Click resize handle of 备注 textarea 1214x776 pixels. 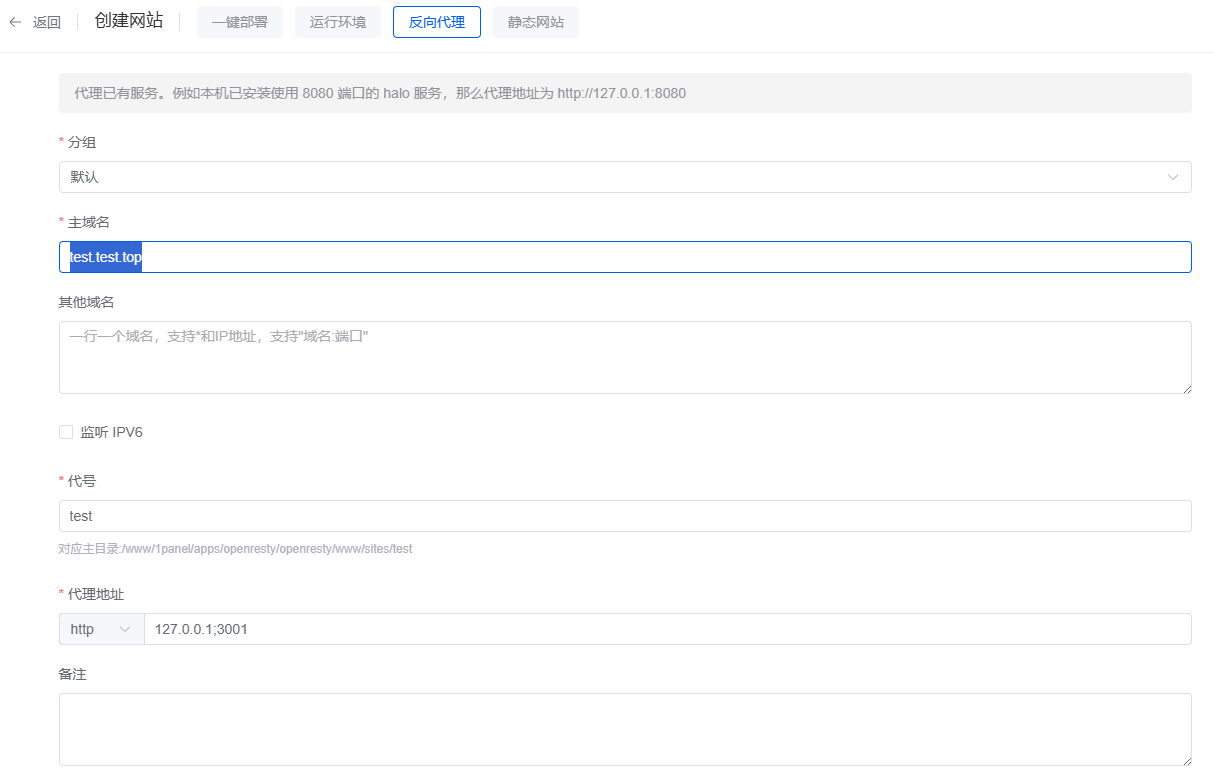[x=1186, y=760]
